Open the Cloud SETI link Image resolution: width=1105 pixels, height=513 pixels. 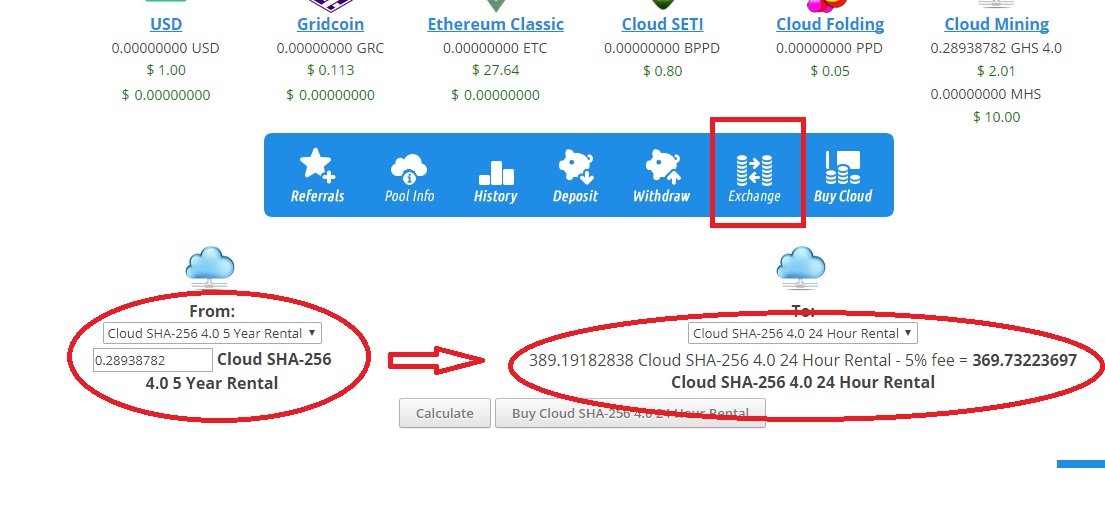pos(662,24)
